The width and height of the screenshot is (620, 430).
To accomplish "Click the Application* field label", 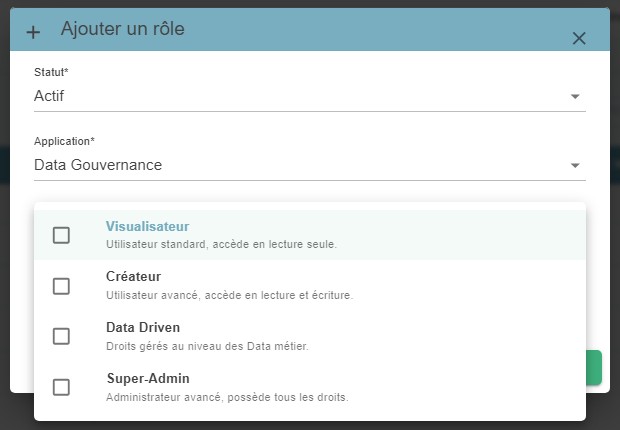I will [64, 141].
